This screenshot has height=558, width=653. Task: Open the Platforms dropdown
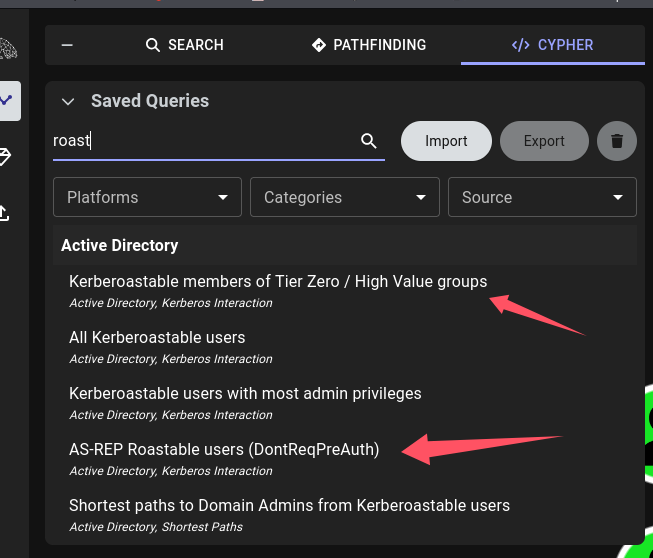[147, 197]
